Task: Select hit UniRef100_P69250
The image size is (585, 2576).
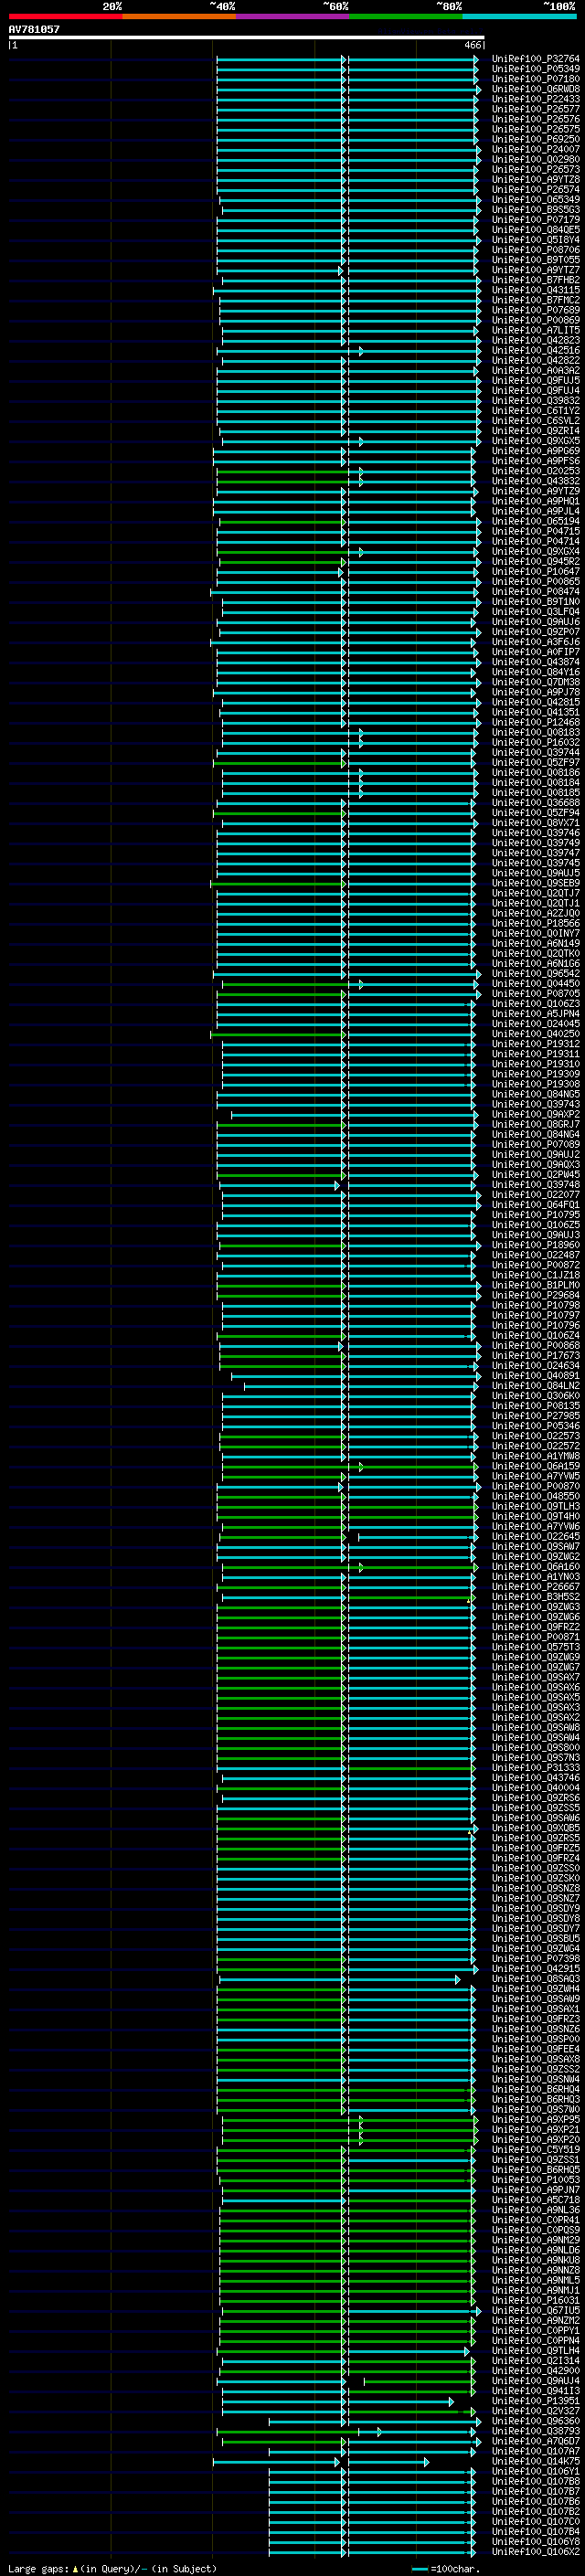Action: (535, 139)
